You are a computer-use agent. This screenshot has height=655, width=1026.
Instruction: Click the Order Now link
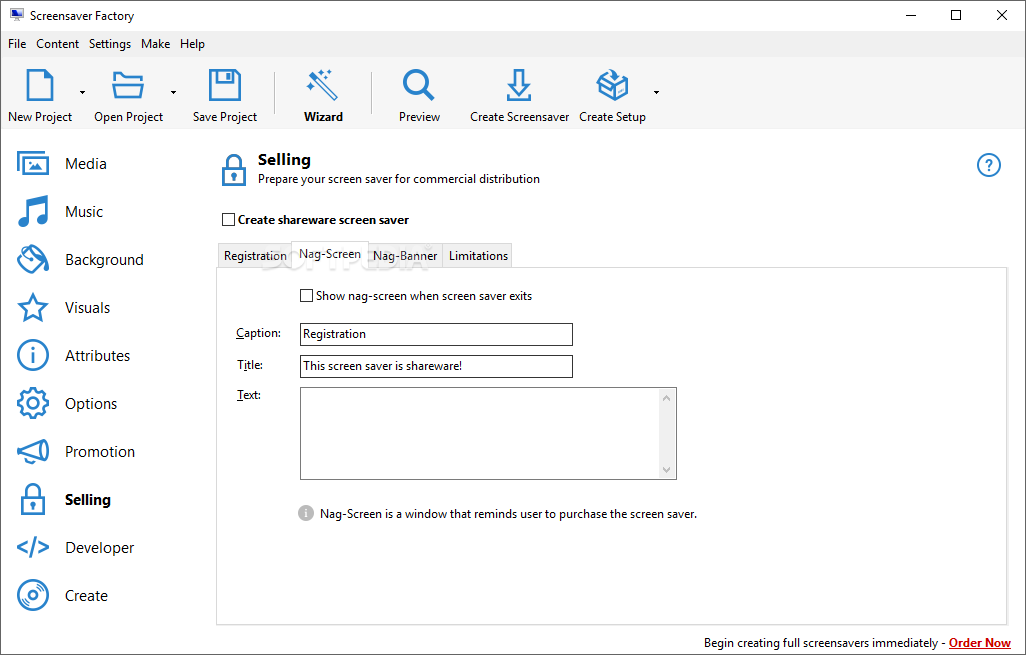tap(980, 643)
